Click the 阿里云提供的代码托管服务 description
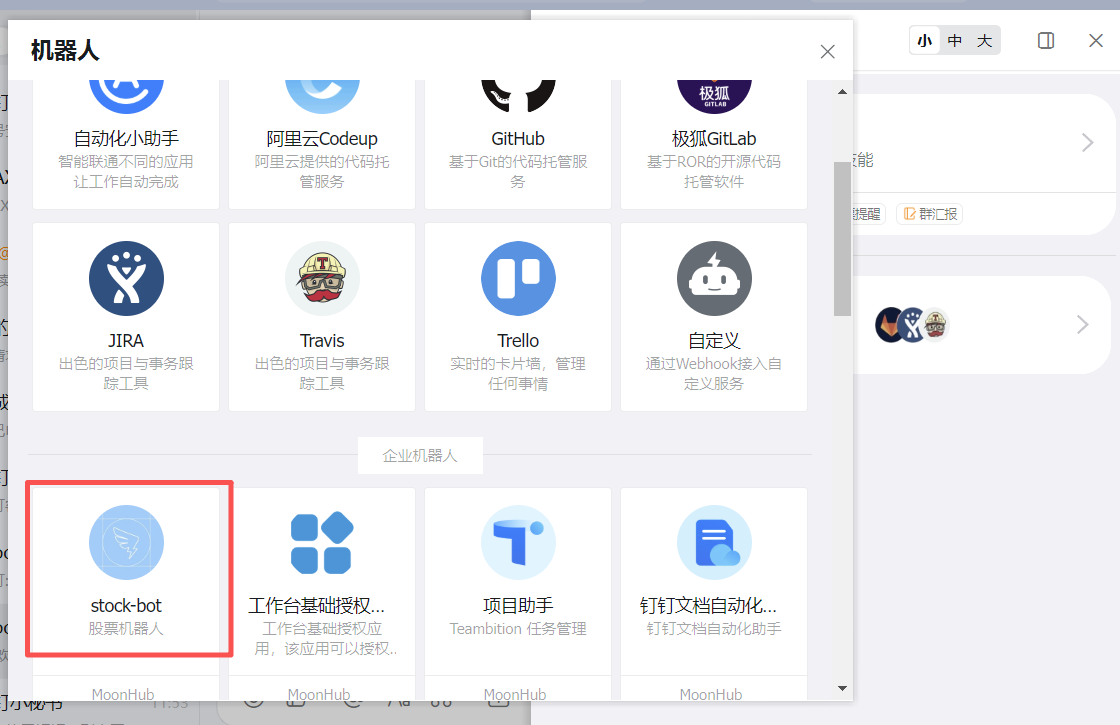1120x725 pixels. coord(321,171)
